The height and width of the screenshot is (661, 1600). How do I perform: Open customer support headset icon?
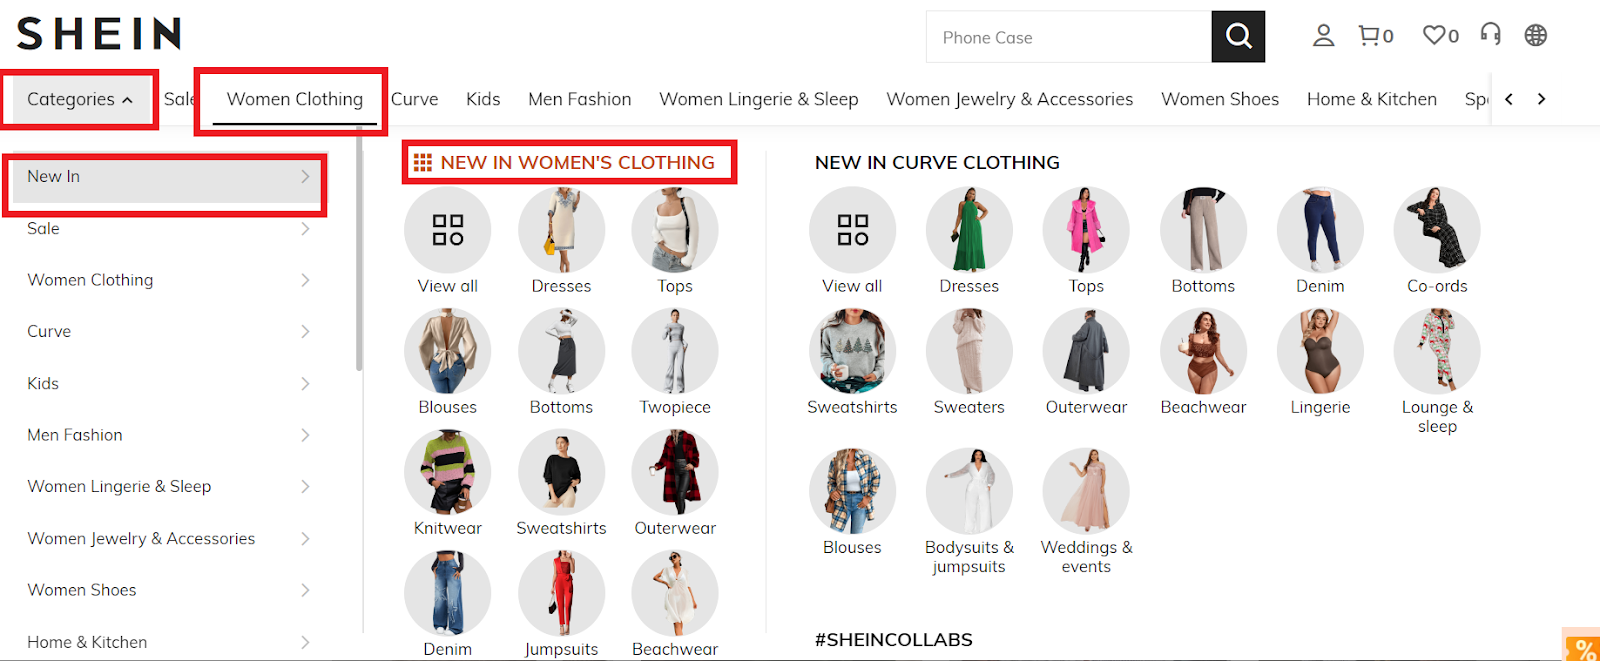[1490, 35]
